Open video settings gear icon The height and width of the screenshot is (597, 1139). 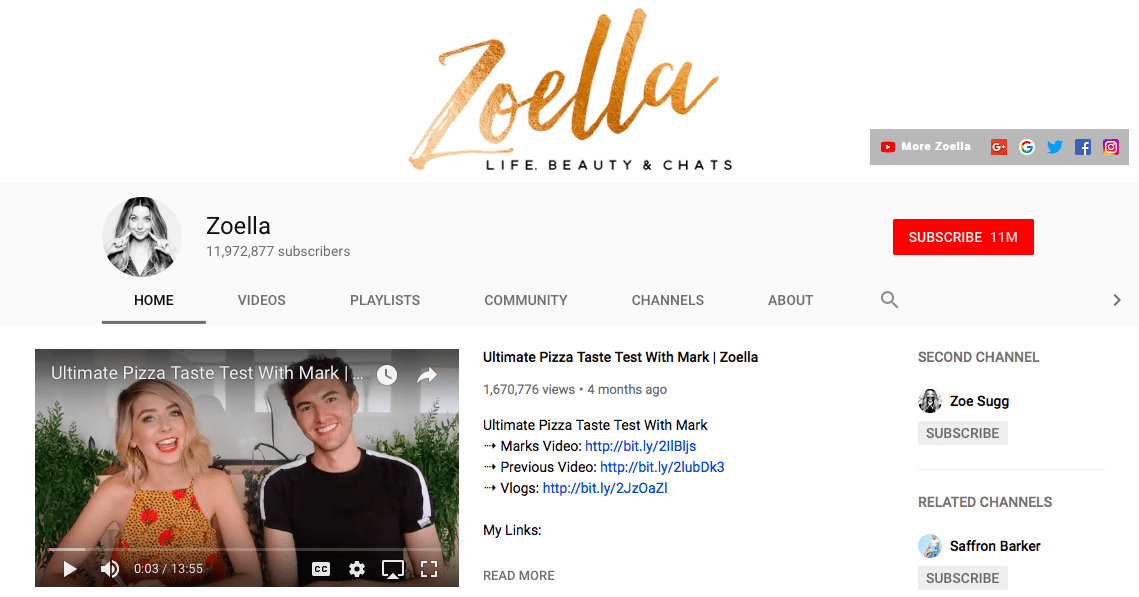(x=357, y=569)
